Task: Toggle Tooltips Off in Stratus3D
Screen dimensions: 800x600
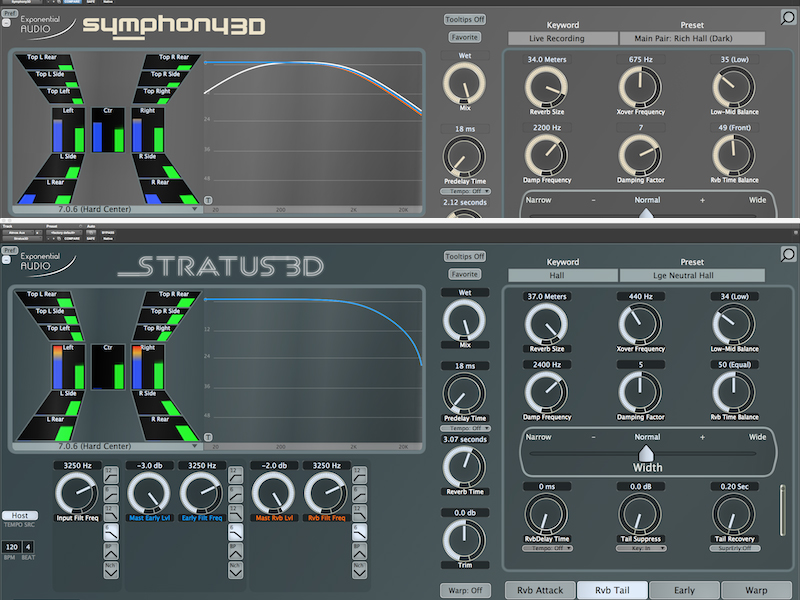Action: tap(466, 258)
